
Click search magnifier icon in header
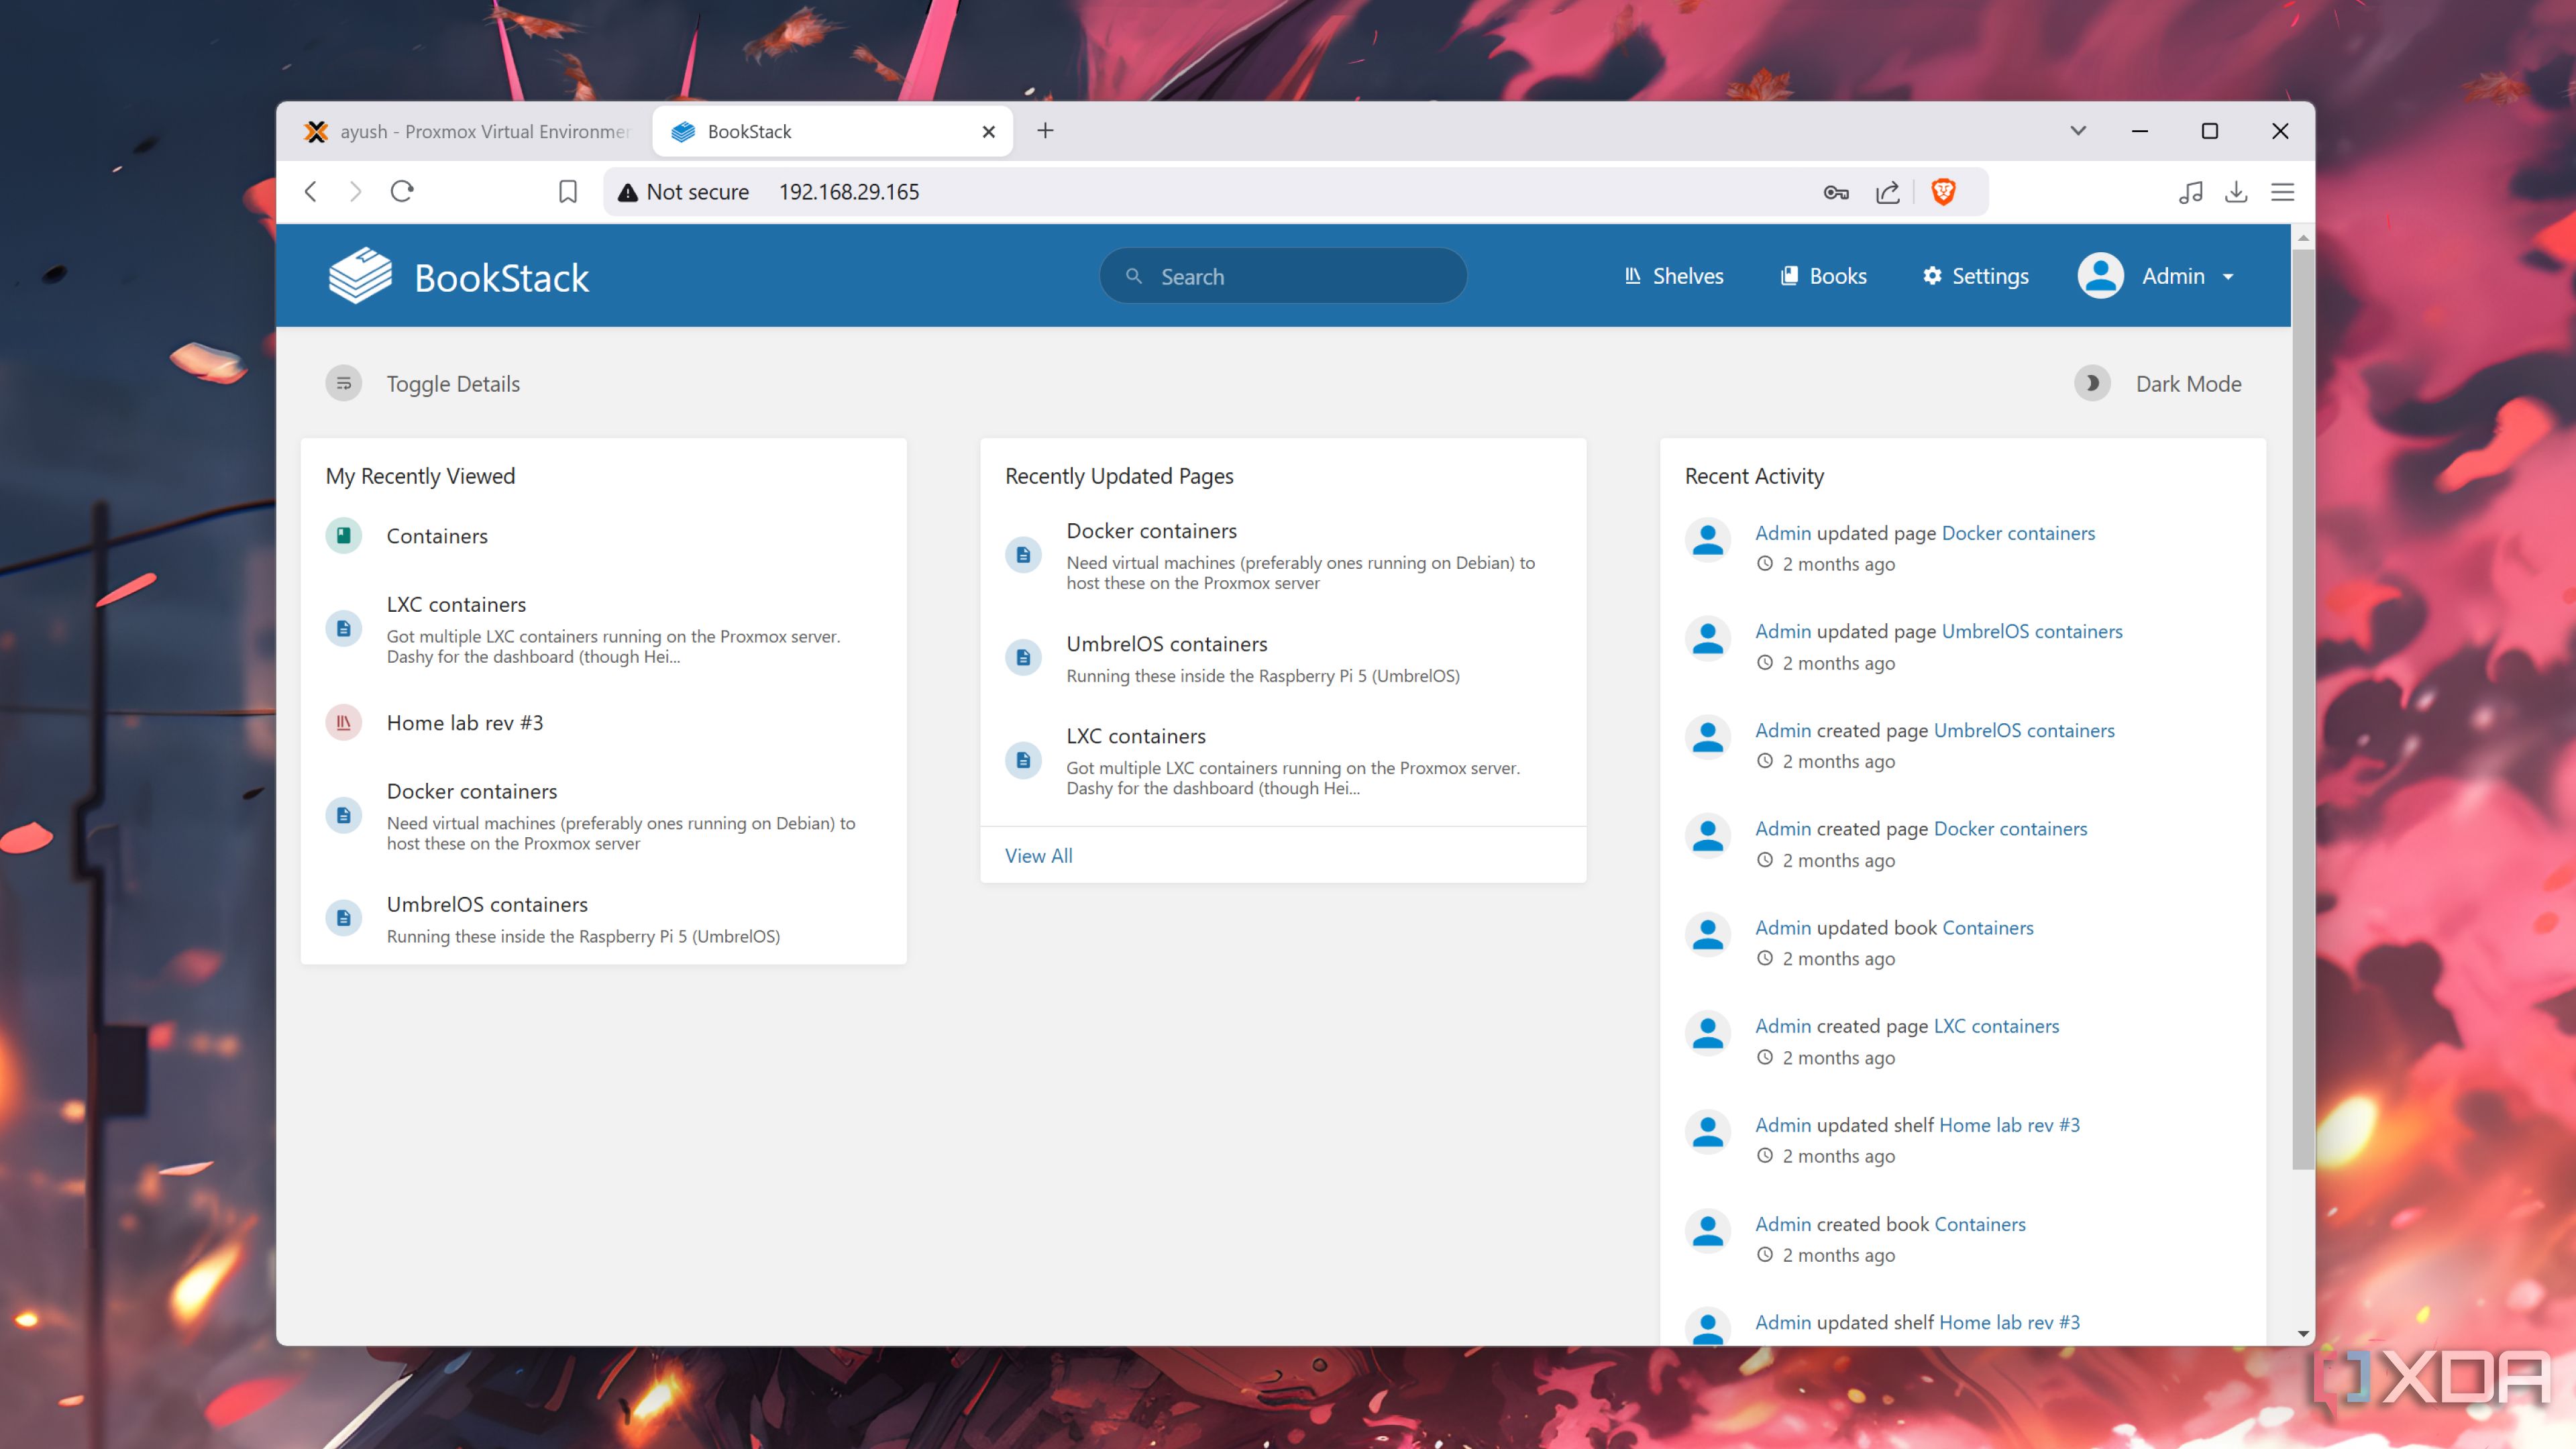tap(1134, 276)
